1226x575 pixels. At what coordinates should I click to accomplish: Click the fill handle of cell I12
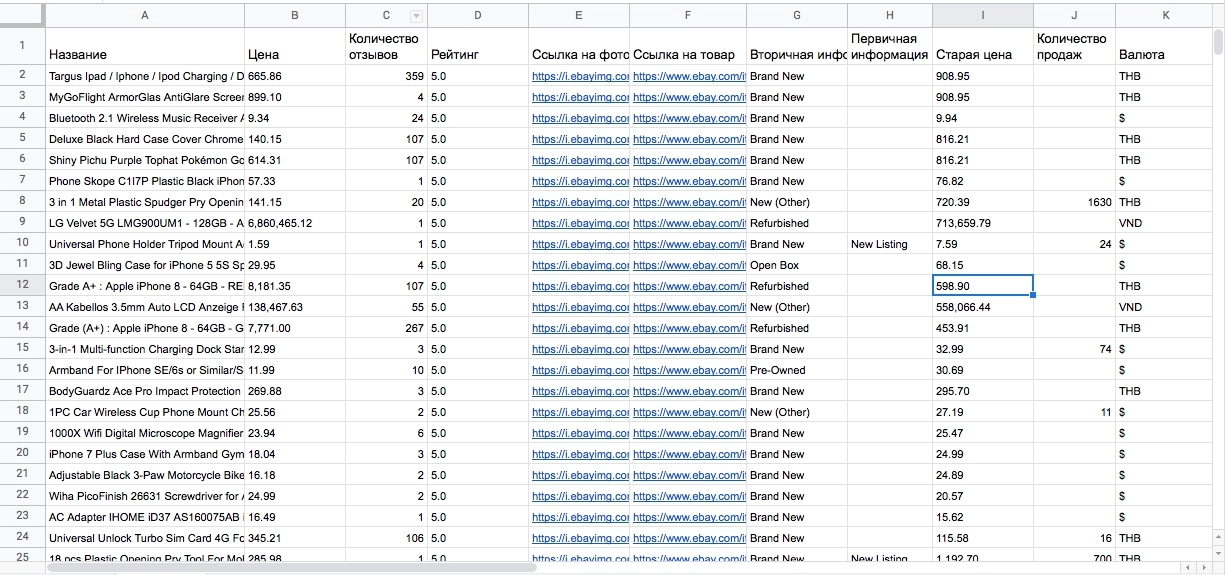point(1033,295)
